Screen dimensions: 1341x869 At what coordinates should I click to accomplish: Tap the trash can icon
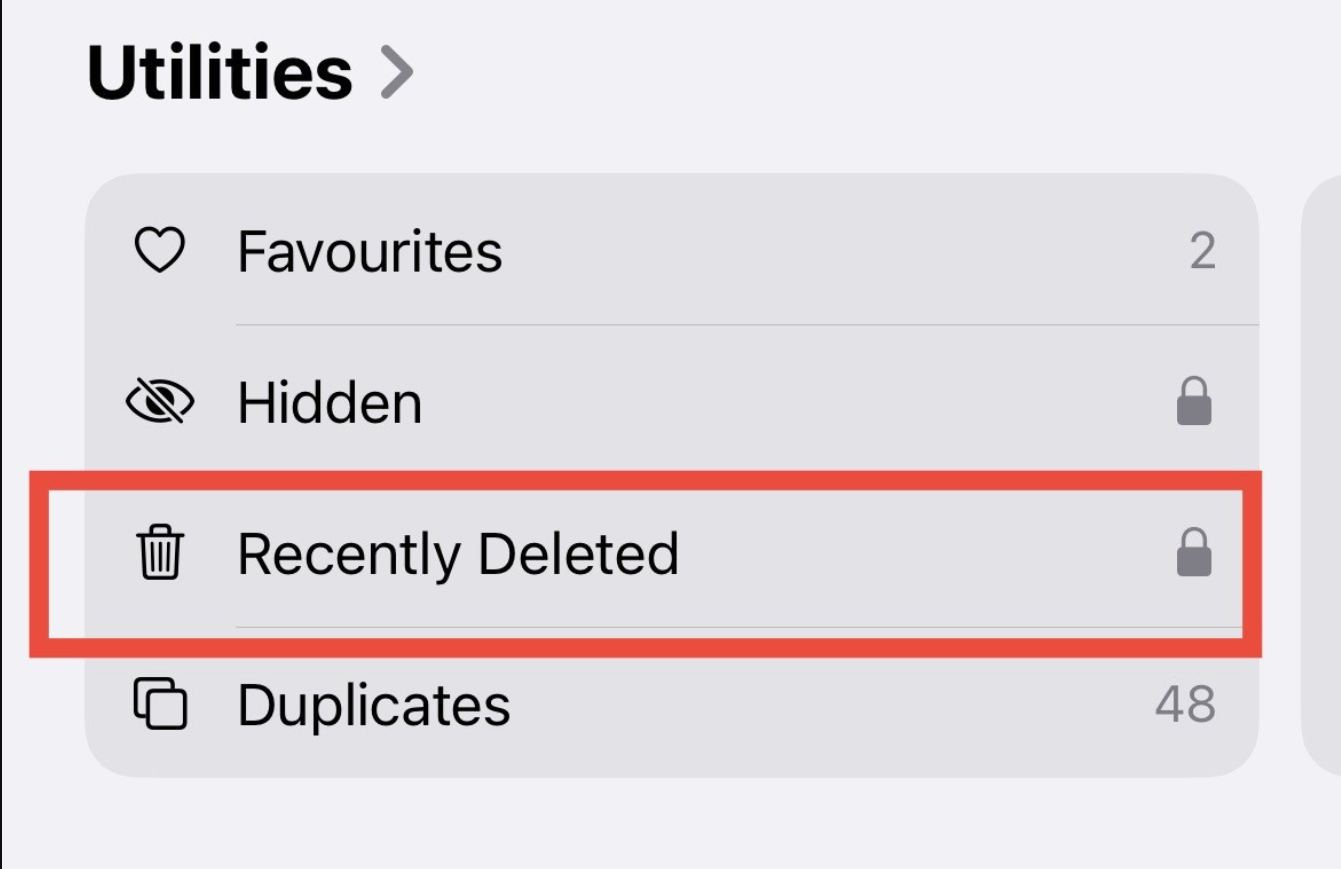(160, 553)
